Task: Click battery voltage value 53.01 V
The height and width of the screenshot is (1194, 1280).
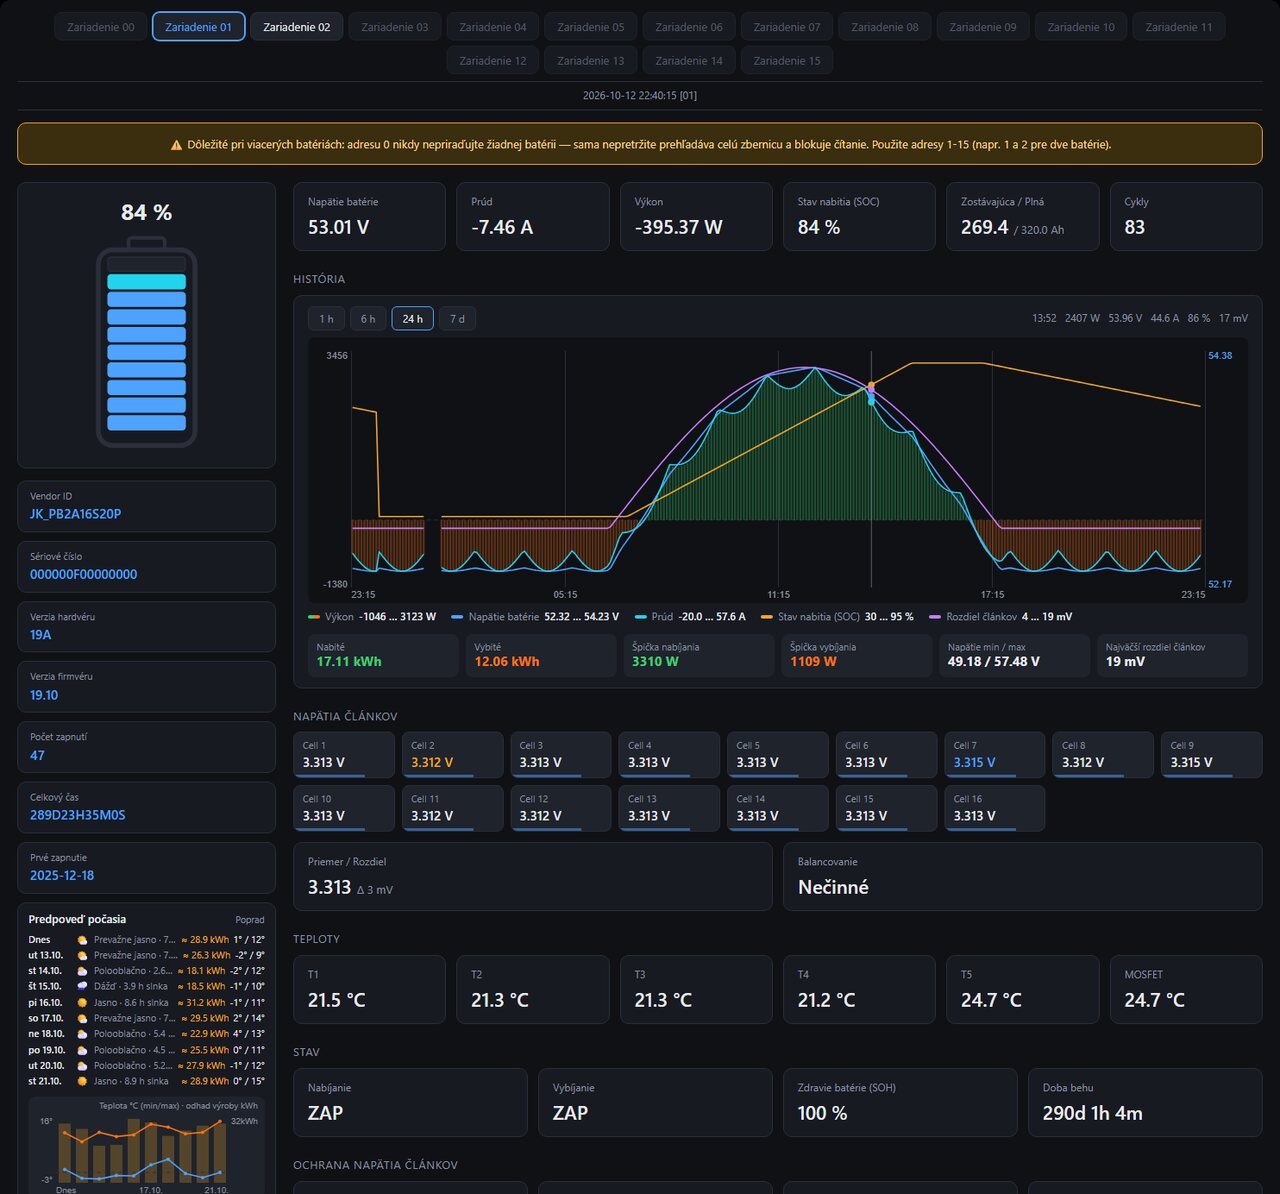Action: 338,228
